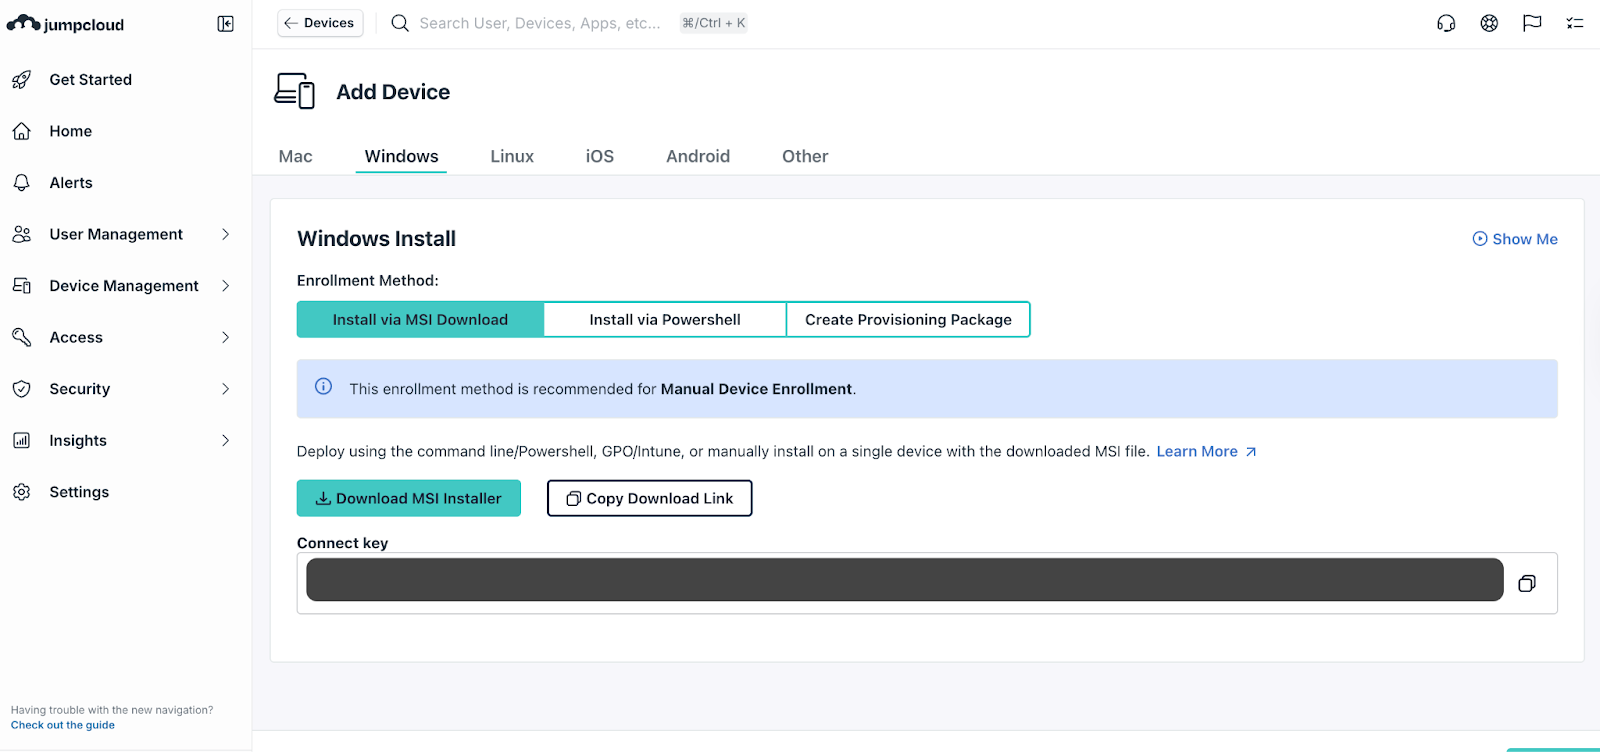
Task: Switch to the Linux tab
Action: pyautogui.click(x=512, y=156)
